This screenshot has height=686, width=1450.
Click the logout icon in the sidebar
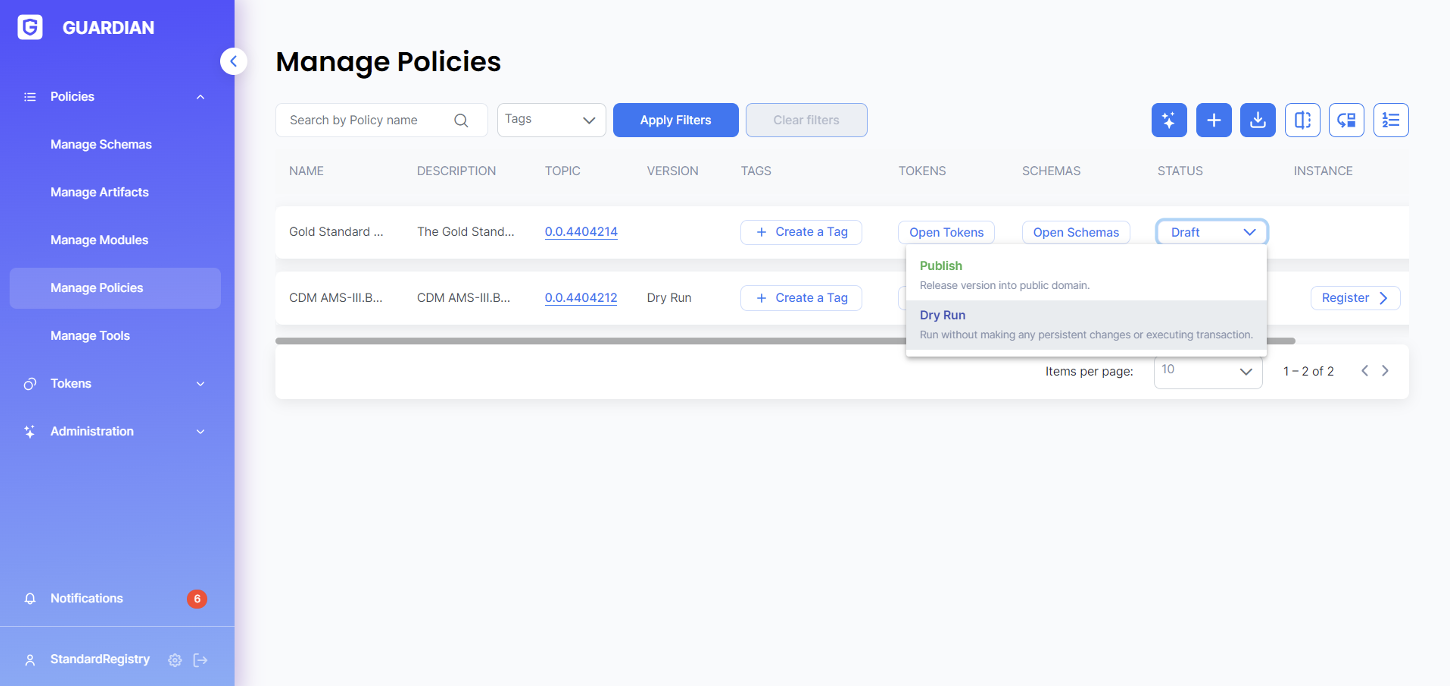tap(200, 660)
